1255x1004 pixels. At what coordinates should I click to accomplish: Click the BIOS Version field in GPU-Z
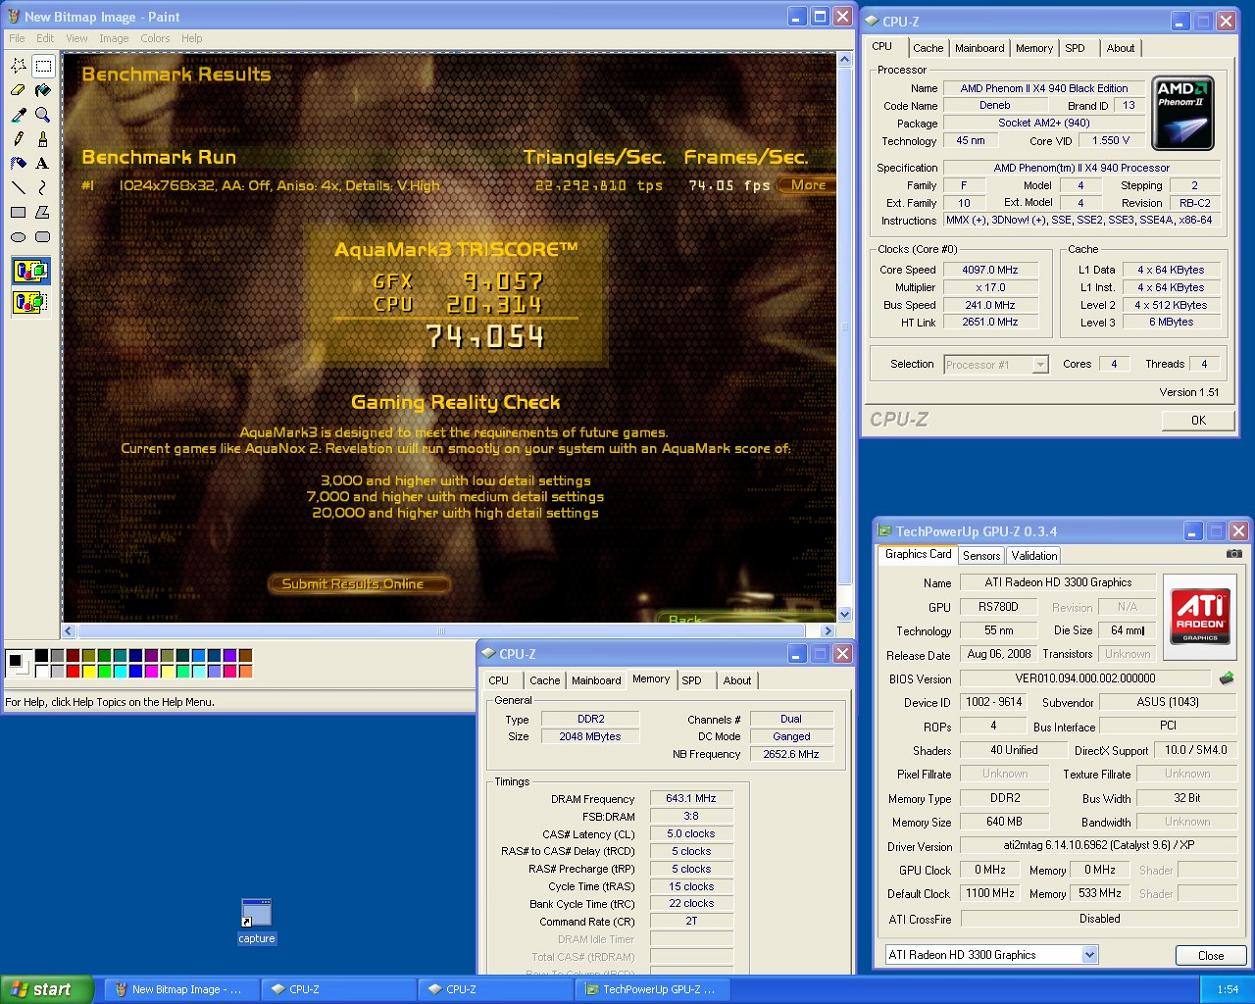point(1085,678)
